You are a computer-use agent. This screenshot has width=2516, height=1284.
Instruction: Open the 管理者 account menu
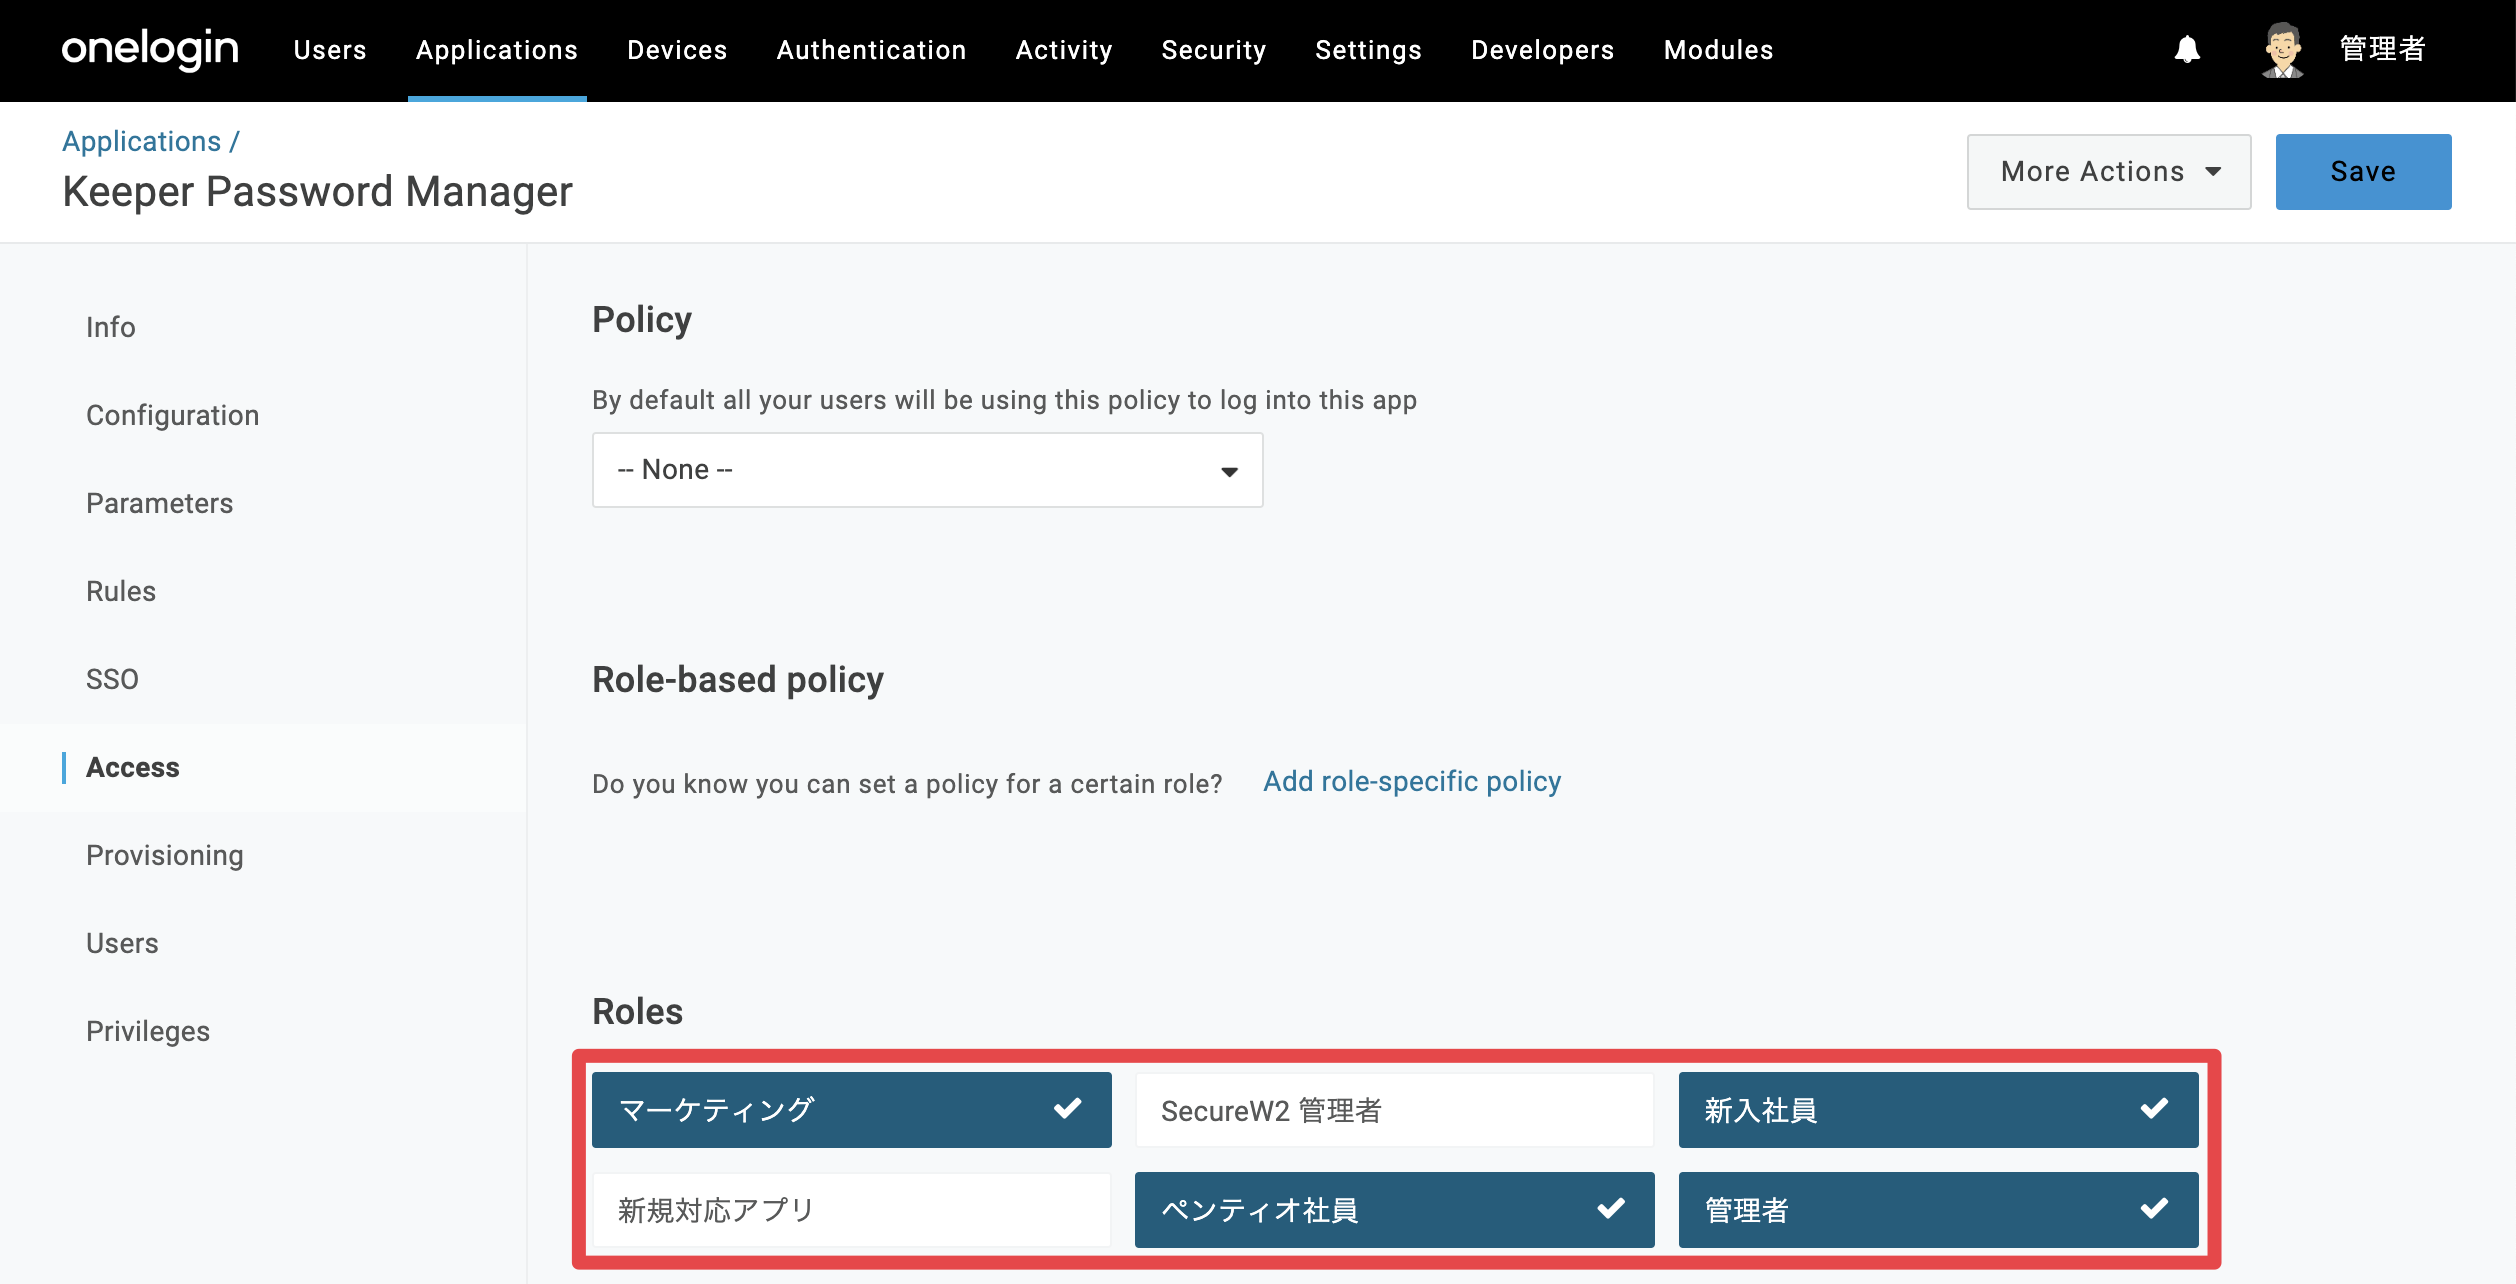pyautogui.click(x=2382, y=49)
